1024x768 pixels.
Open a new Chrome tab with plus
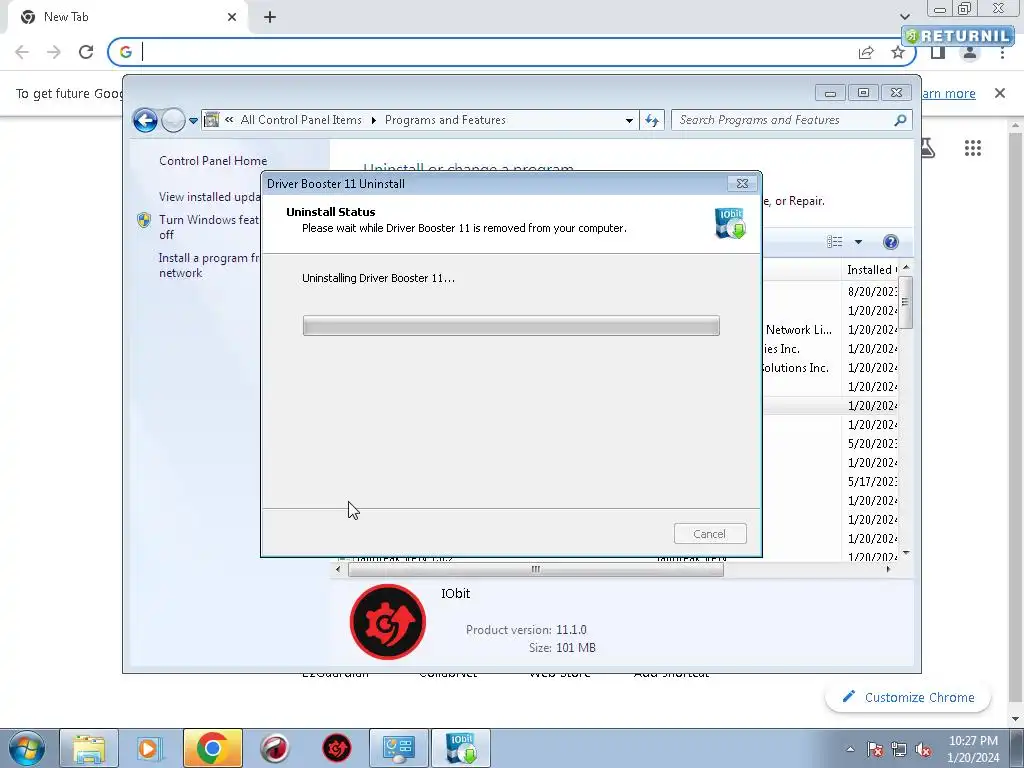click(x=270, y=17)
